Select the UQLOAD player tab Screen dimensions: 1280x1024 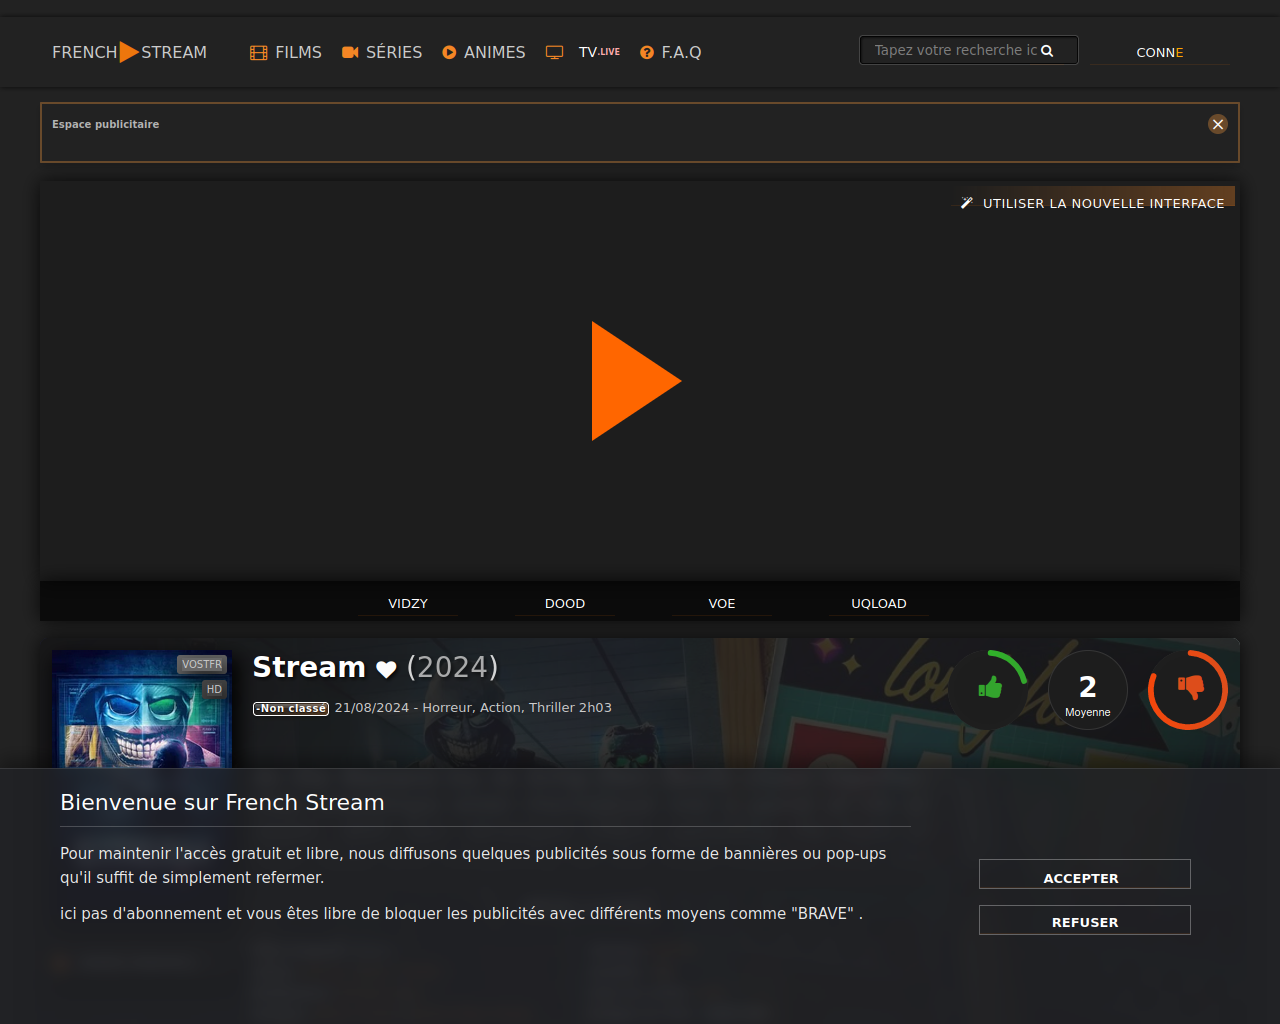pyautogui.click(x=879, y=603)
